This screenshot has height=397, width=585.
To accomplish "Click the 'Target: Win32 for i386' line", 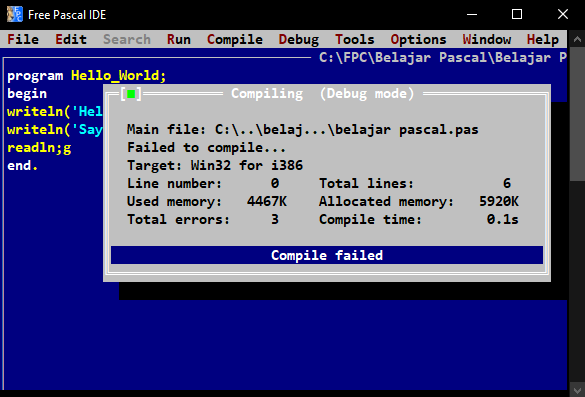I will pyautogui.click(x=215, y=165).
